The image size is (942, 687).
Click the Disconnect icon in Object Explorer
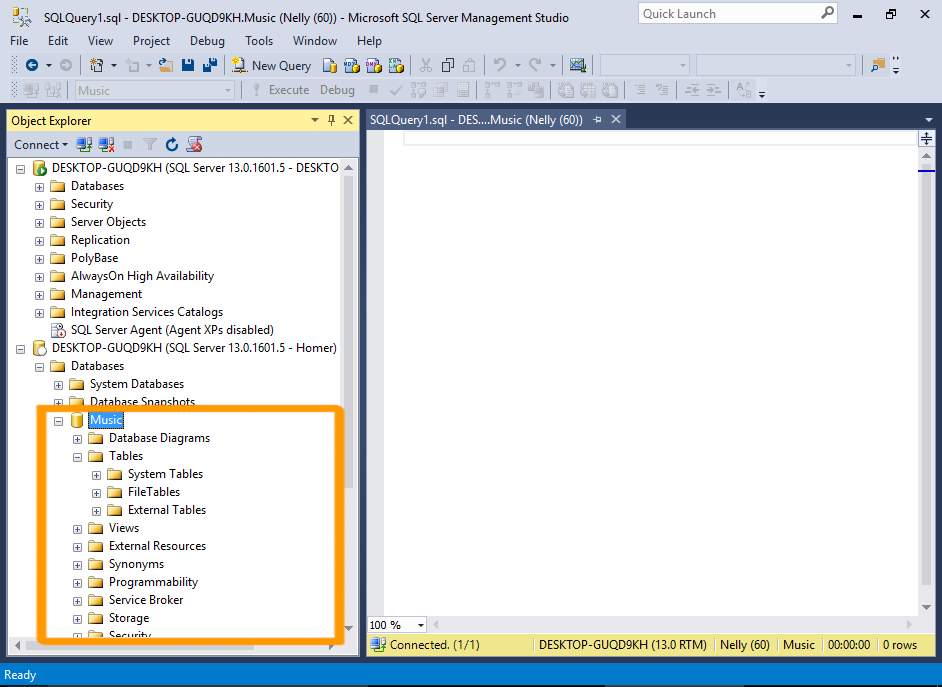pyautogui.click(x=106, y=145)
